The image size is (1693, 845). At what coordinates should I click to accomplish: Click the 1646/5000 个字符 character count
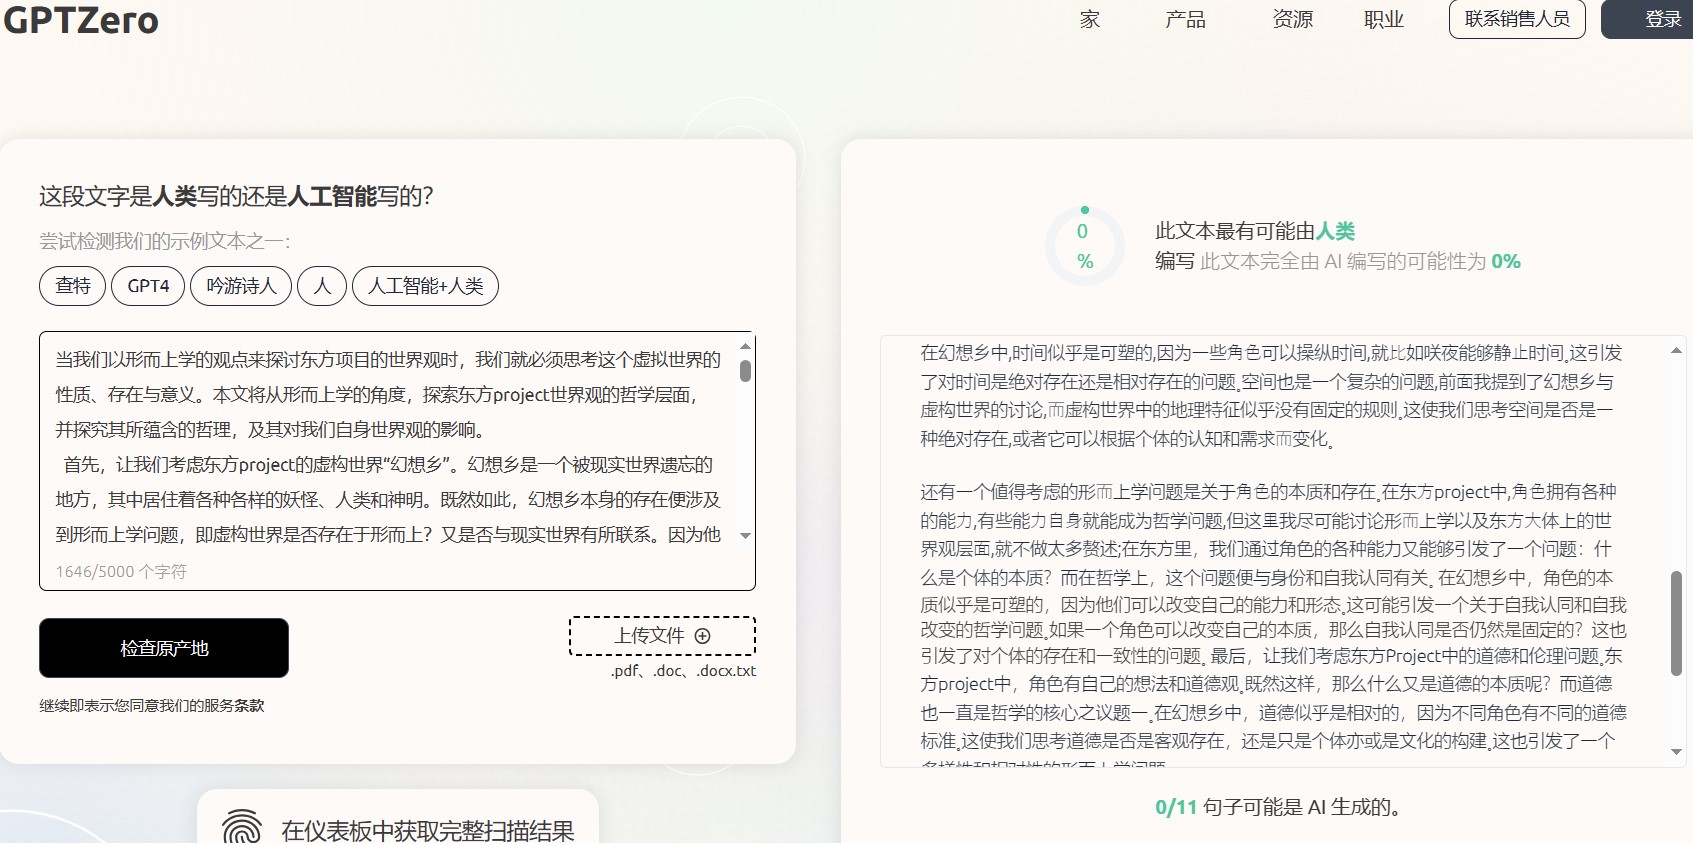pos(121,572)
